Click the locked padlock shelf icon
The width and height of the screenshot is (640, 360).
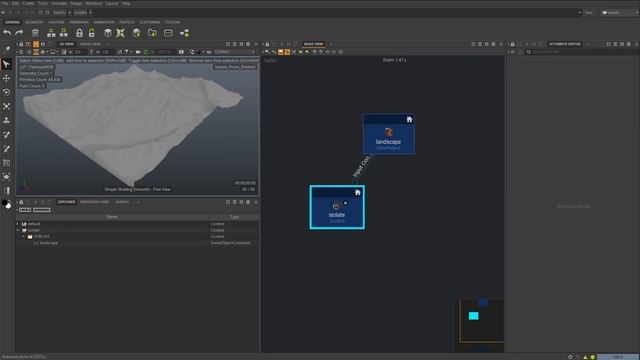79,33
